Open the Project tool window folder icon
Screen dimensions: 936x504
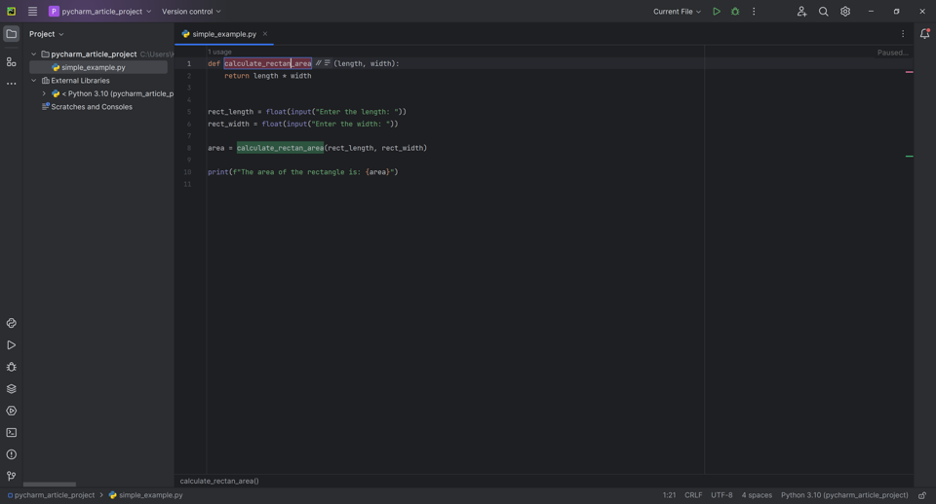point(11,34)
